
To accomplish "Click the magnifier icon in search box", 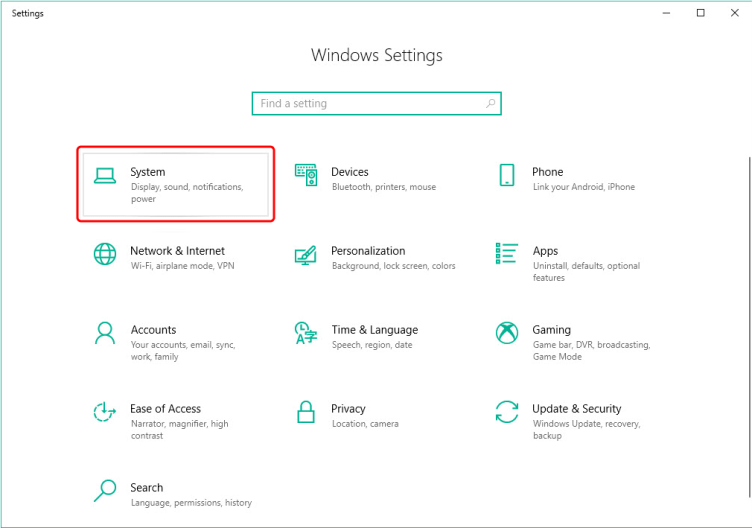I will [490, 103].
